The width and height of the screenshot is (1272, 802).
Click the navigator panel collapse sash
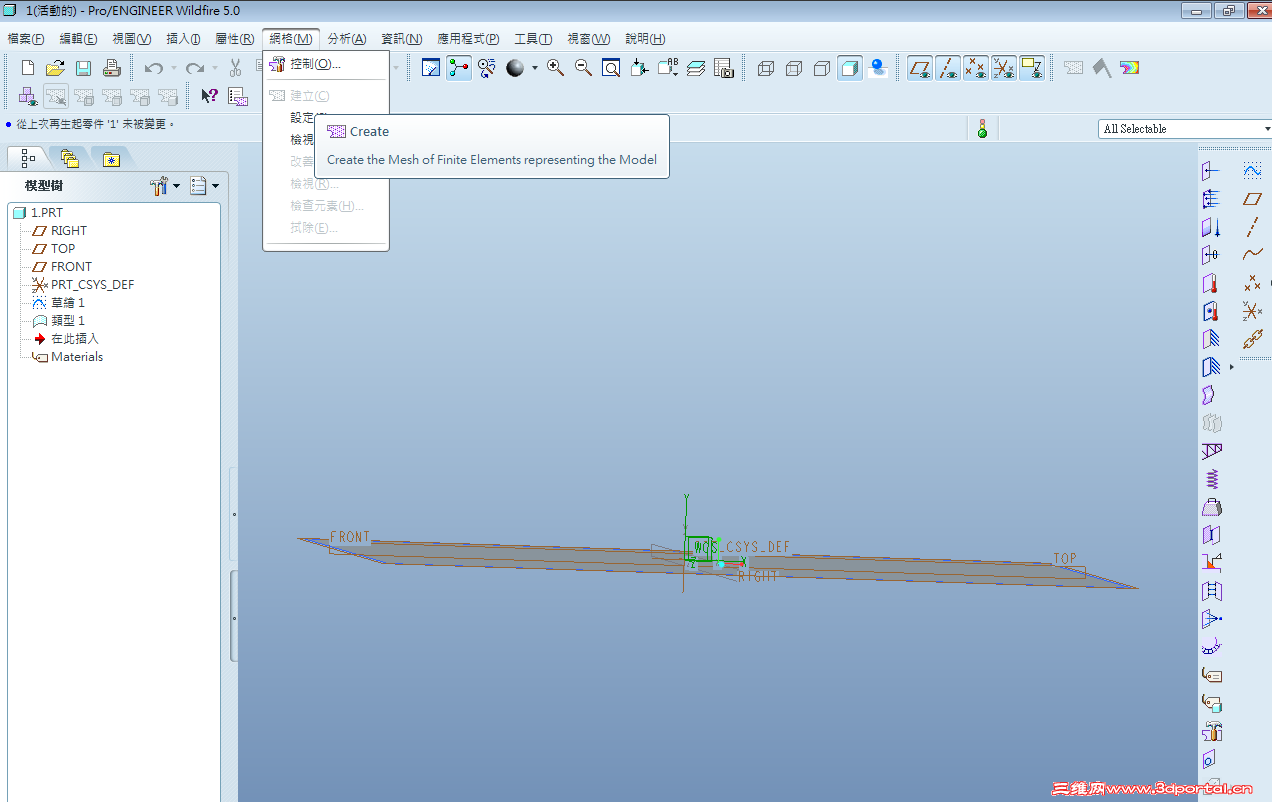[x=234, y=616]
